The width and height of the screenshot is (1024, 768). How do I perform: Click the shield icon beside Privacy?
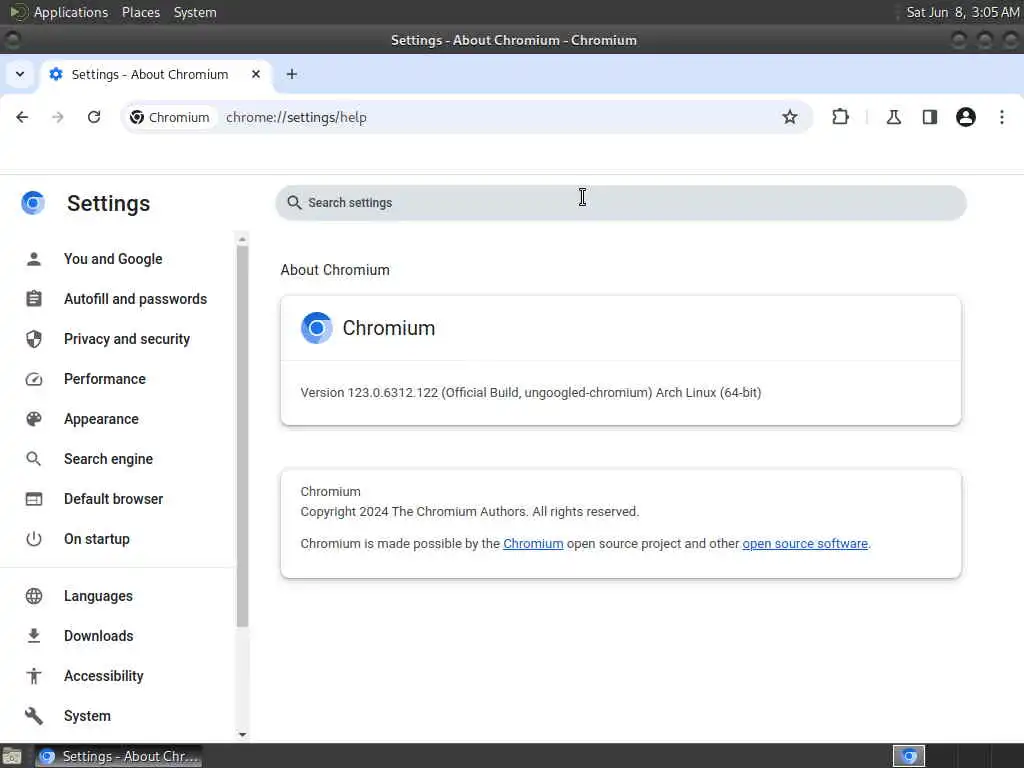(34, 339)
